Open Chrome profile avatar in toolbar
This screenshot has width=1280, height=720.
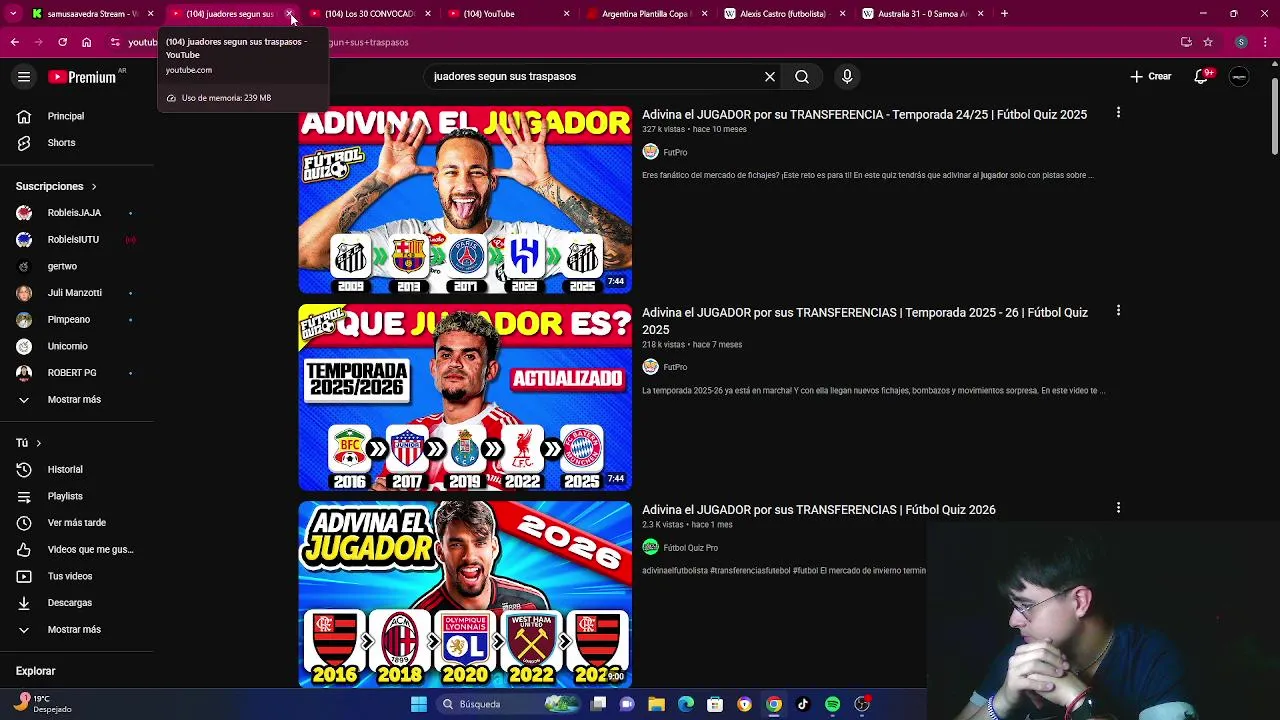[1241, 42]
